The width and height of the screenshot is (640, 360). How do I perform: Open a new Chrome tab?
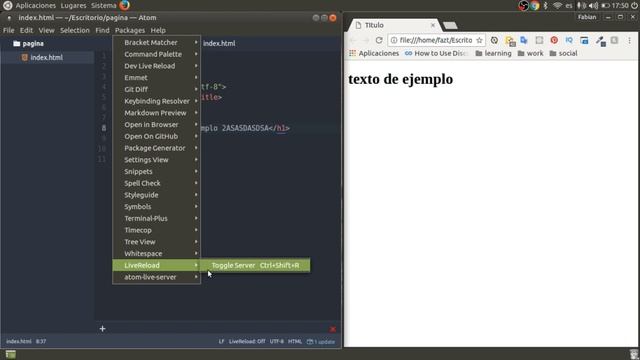click(450, 26)
